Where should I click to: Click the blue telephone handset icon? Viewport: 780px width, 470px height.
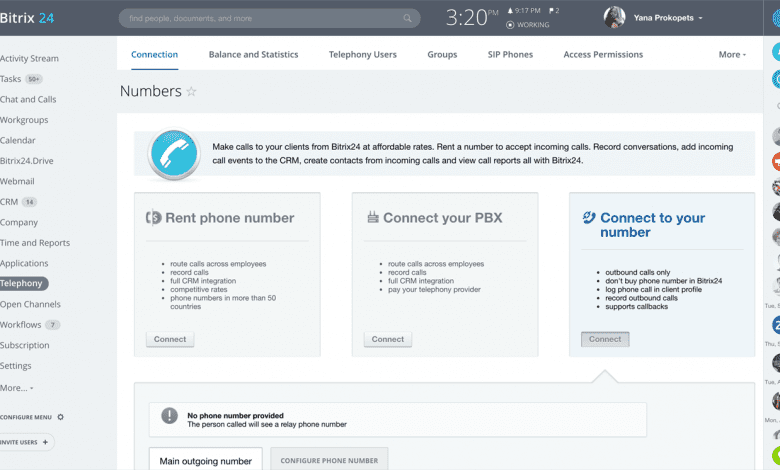(174, 154)
